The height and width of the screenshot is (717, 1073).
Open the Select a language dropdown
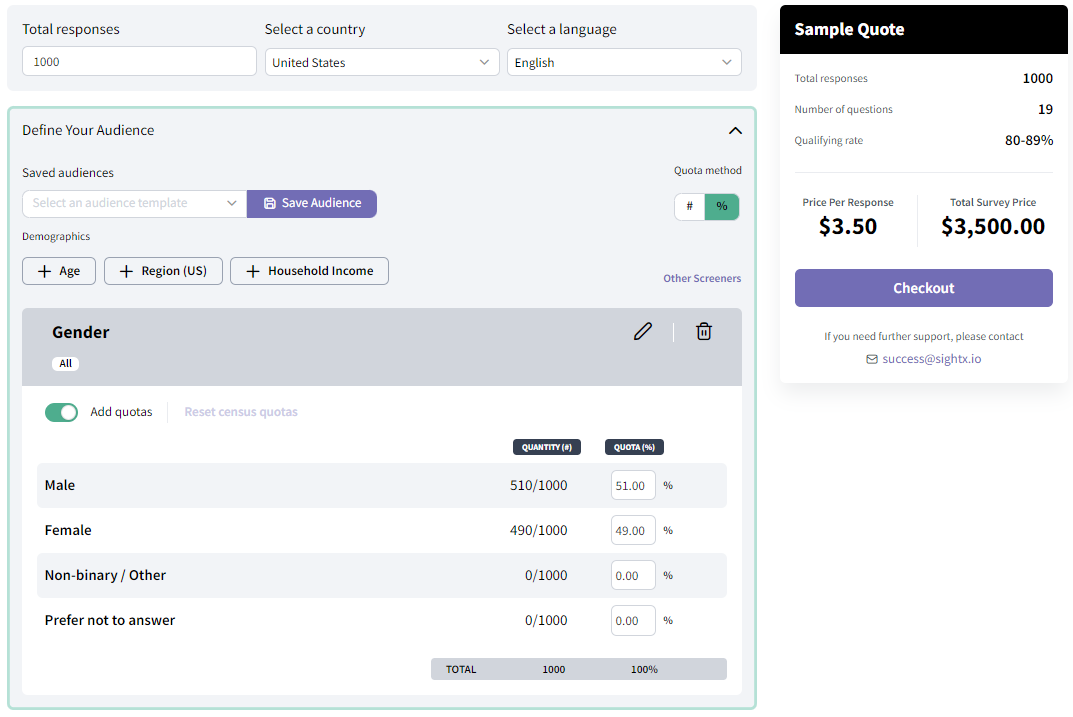[x=624, y=62]
